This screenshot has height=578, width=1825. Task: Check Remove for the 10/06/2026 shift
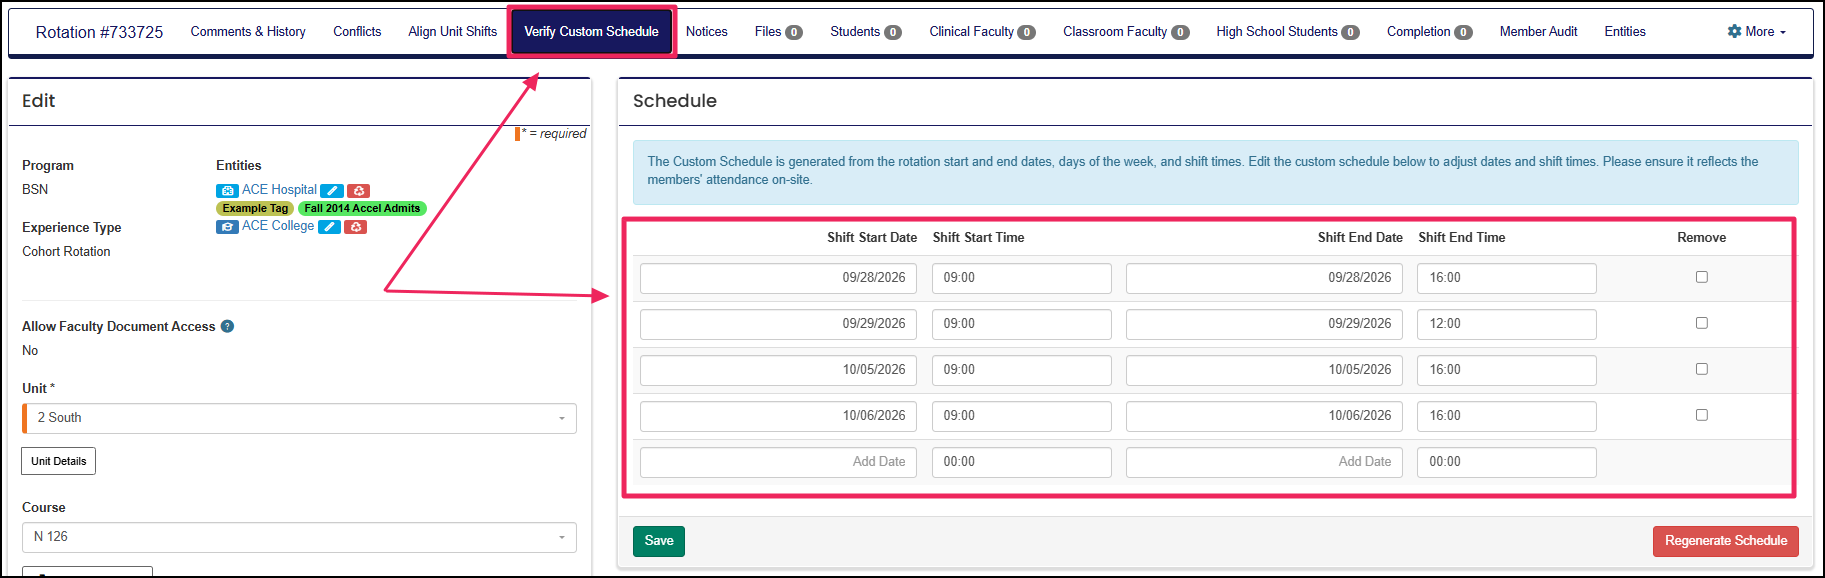(1702, 415)
